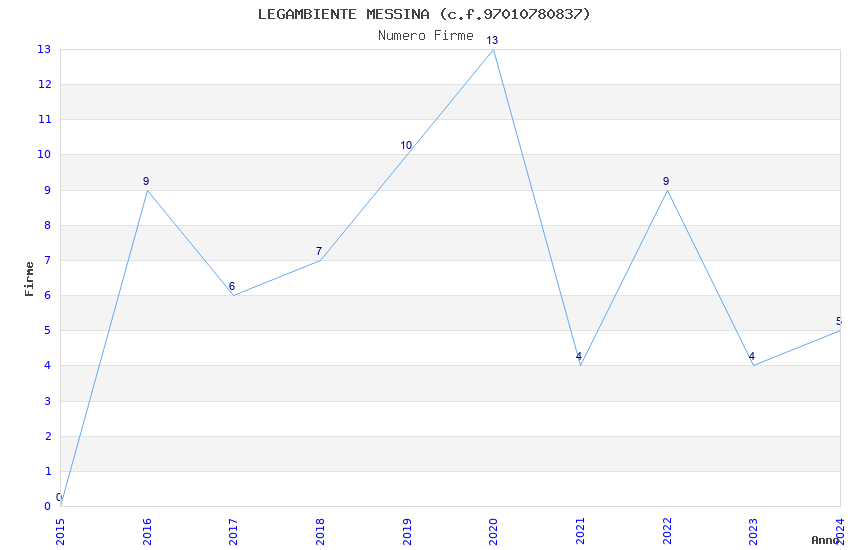Click the data label 4 for 2021

[x=578, y=356]
